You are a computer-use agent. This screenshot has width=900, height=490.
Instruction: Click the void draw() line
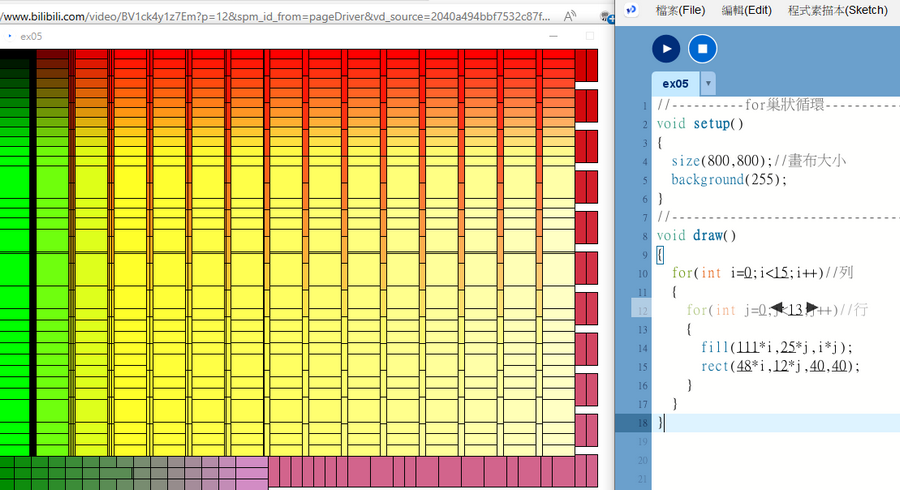[x=696, y=235]
